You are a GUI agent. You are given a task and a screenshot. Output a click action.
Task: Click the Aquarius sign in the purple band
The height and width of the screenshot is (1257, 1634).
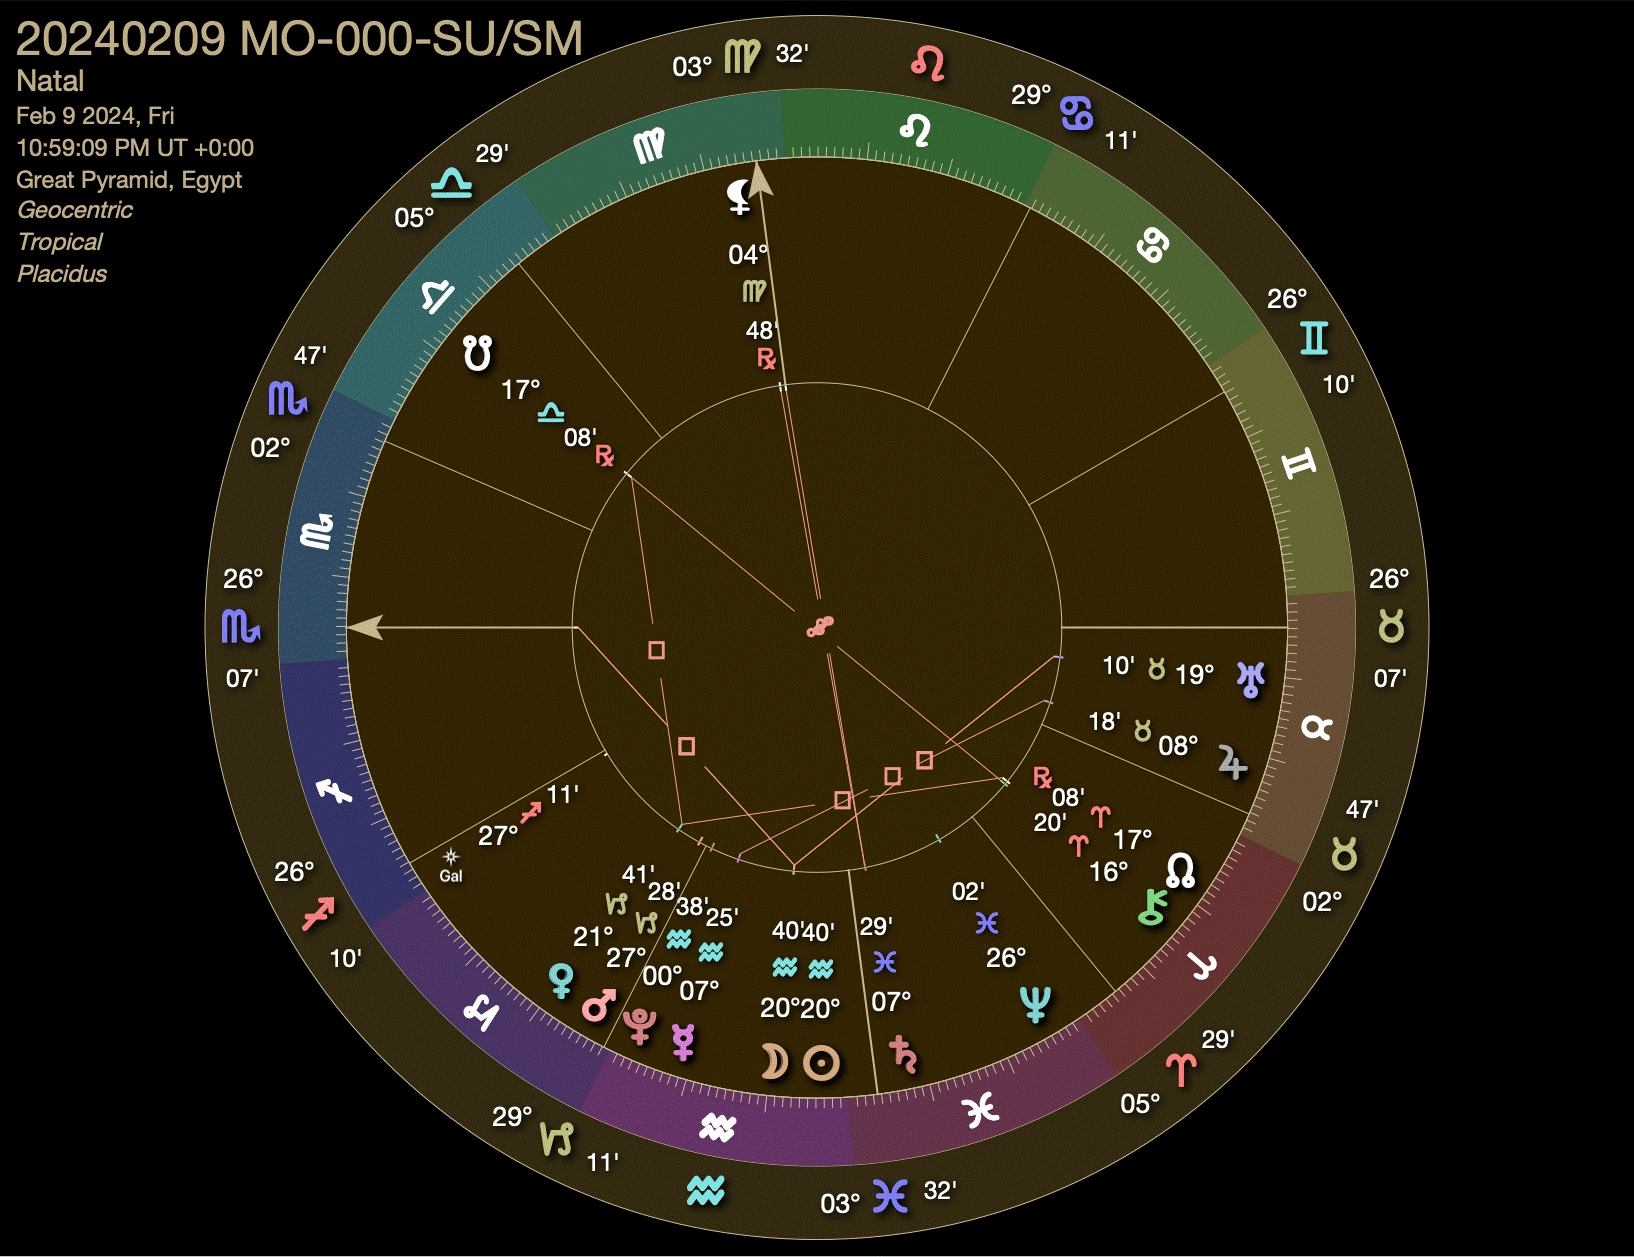coord(718,1128)
